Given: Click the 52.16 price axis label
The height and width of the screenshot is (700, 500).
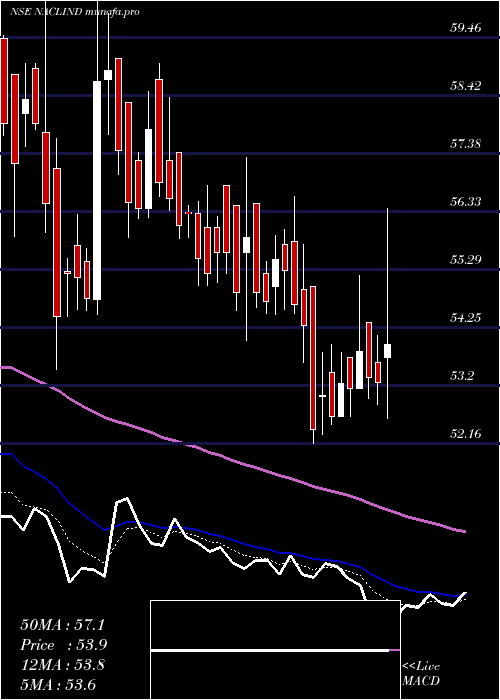Looking at the screenshot, I should click(466, 433).
